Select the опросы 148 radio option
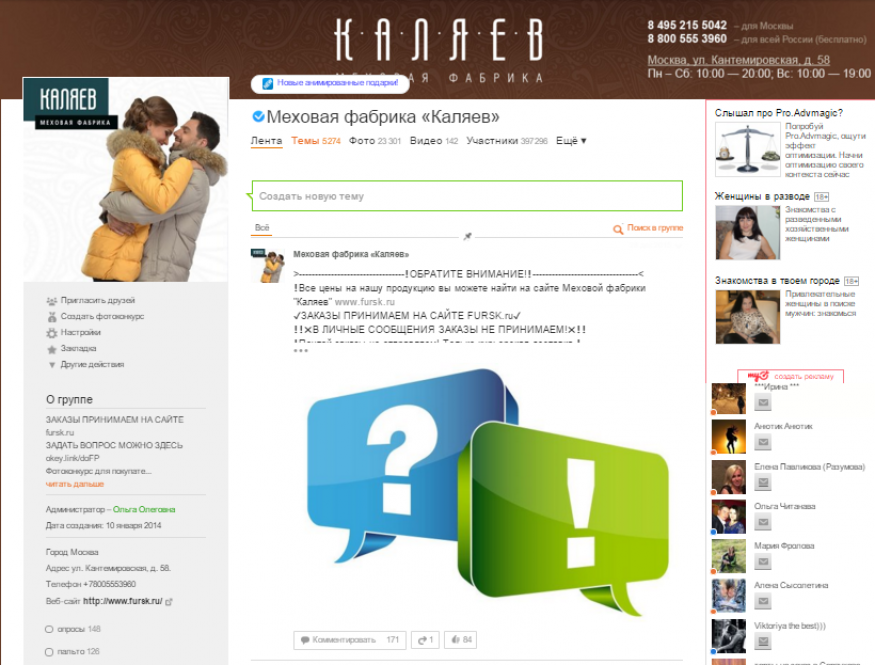Viewport: 875px width, 665px height. tap(49, 629)
